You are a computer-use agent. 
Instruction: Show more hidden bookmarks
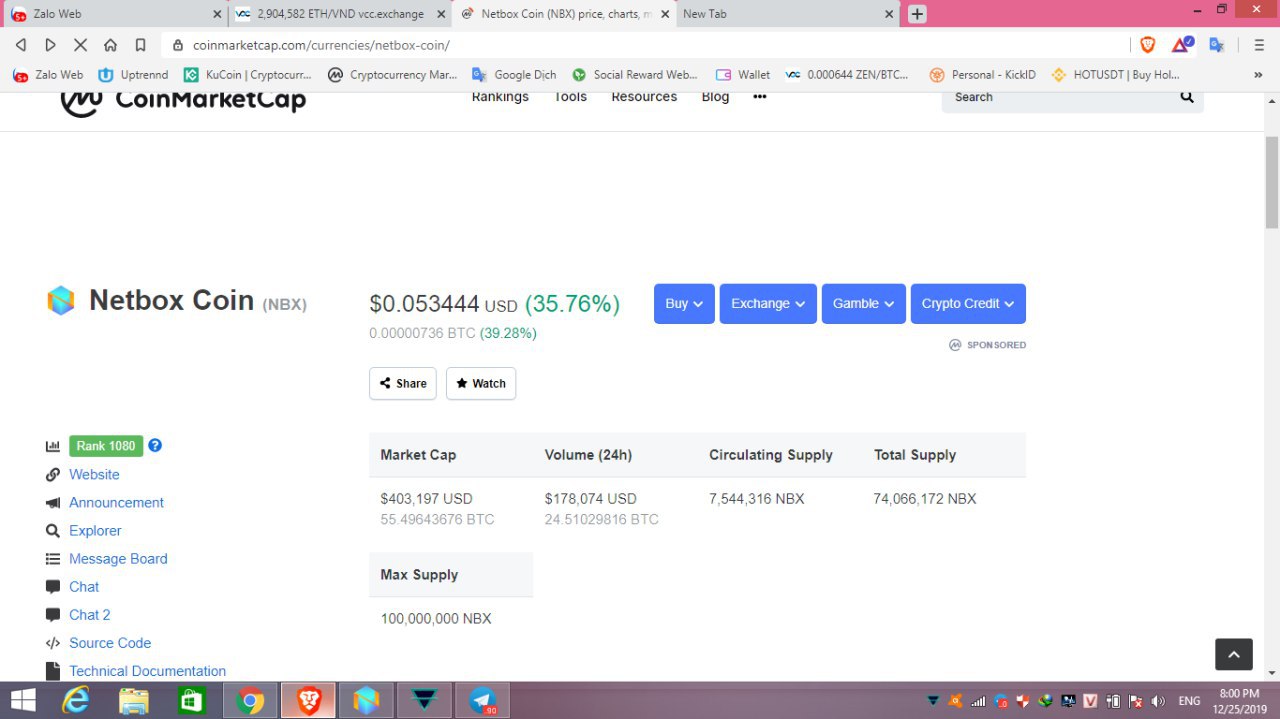(1258, 74)
